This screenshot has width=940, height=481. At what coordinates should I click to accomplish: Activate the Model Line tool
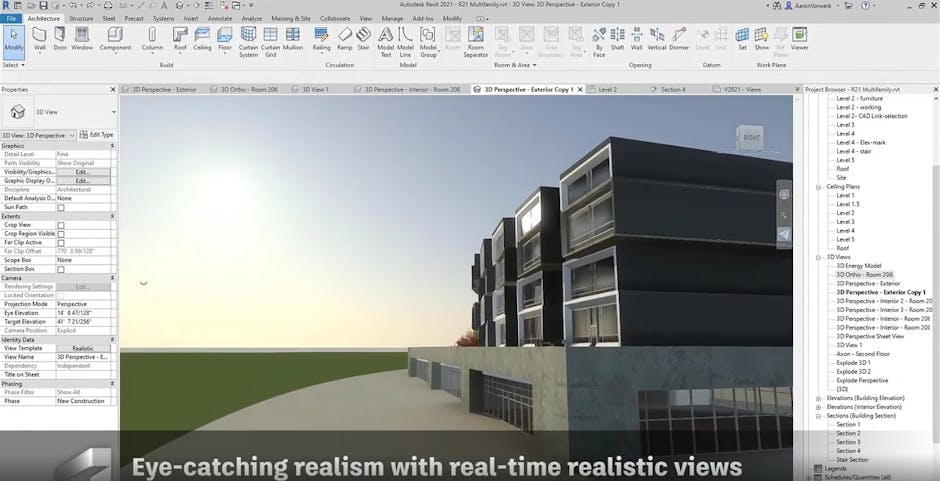405,42
